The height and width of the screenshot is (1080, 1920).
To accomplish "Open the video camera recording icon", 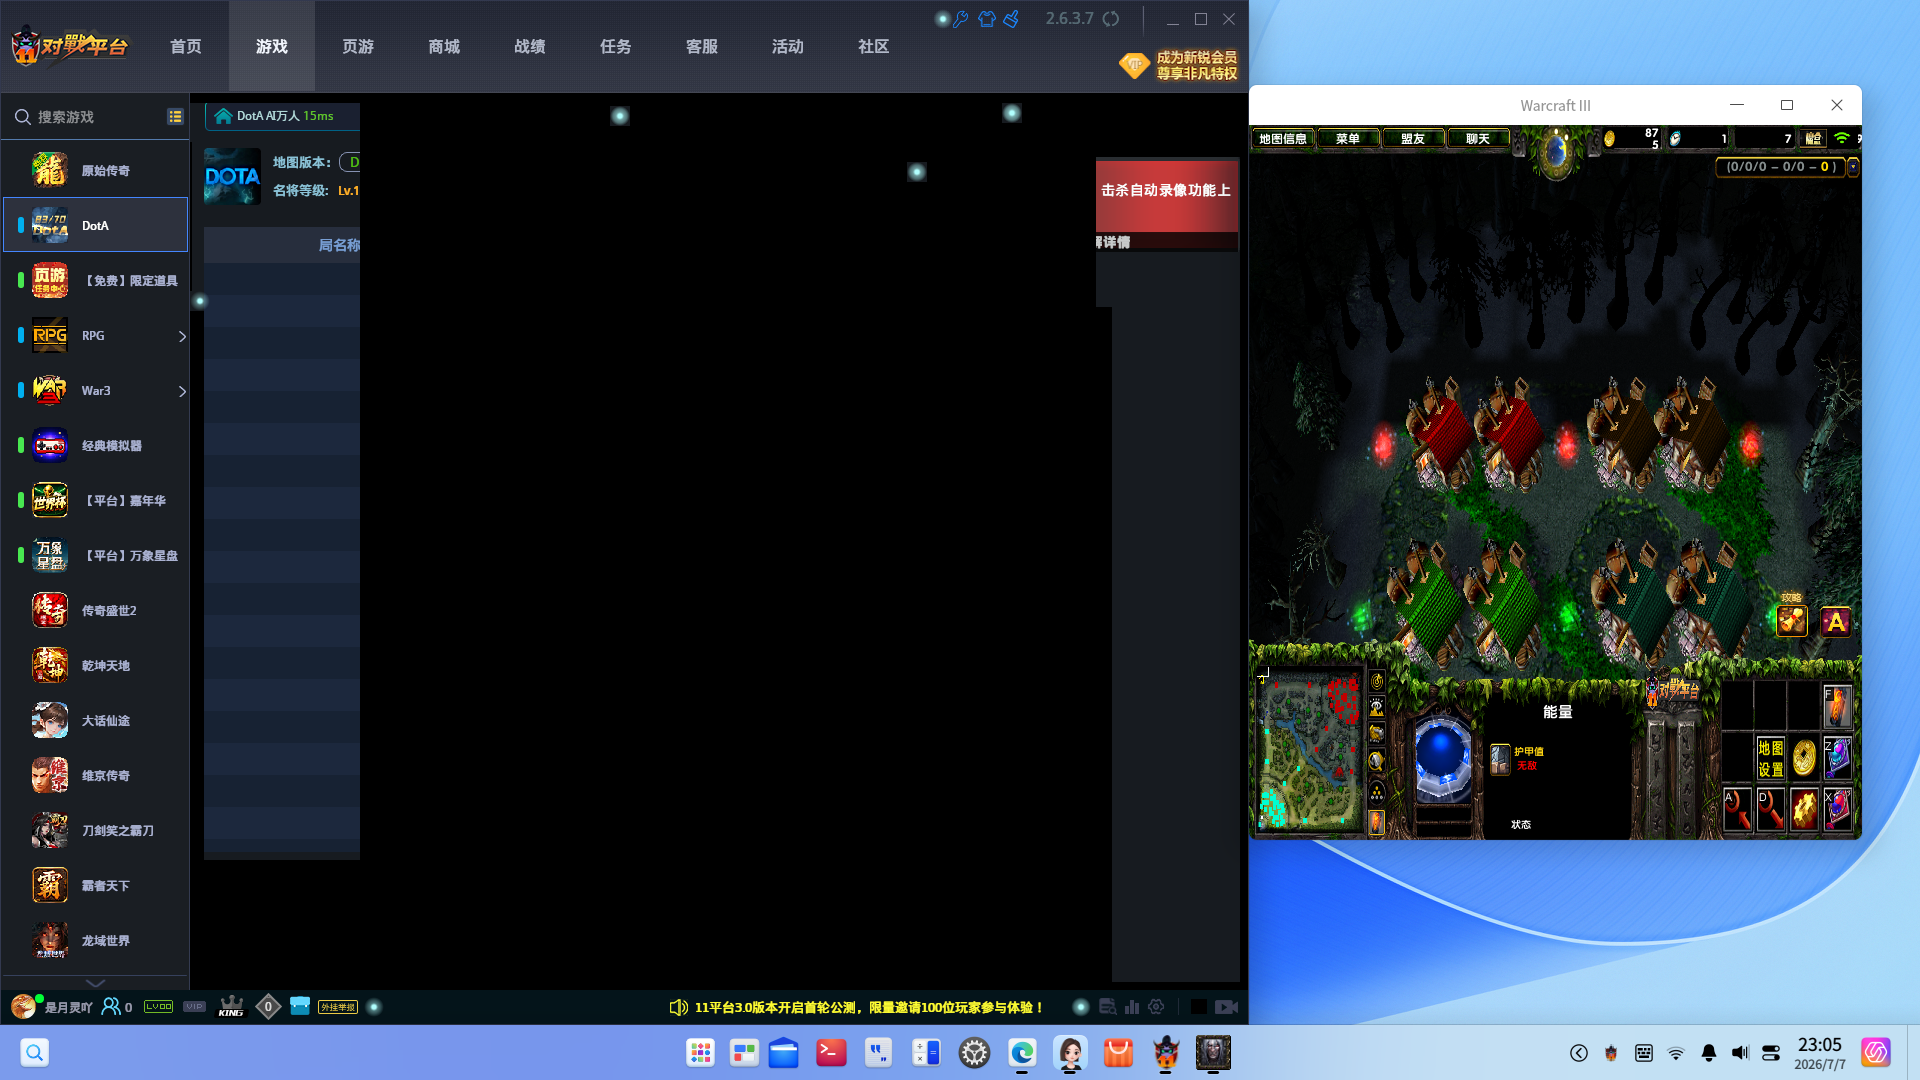I will [x=1227, y=1007].
